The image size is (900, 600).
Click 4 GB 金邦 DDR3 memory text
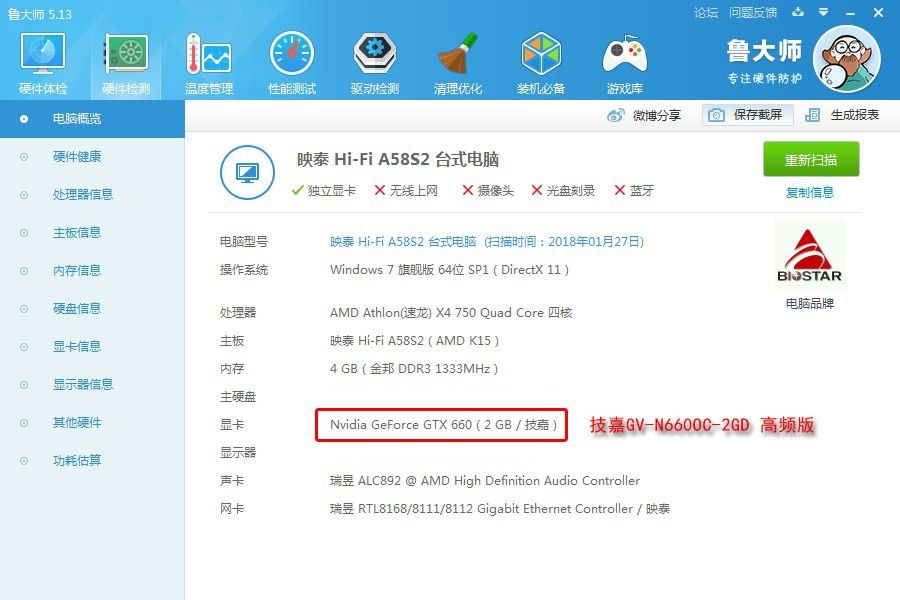tap(414, 369)
